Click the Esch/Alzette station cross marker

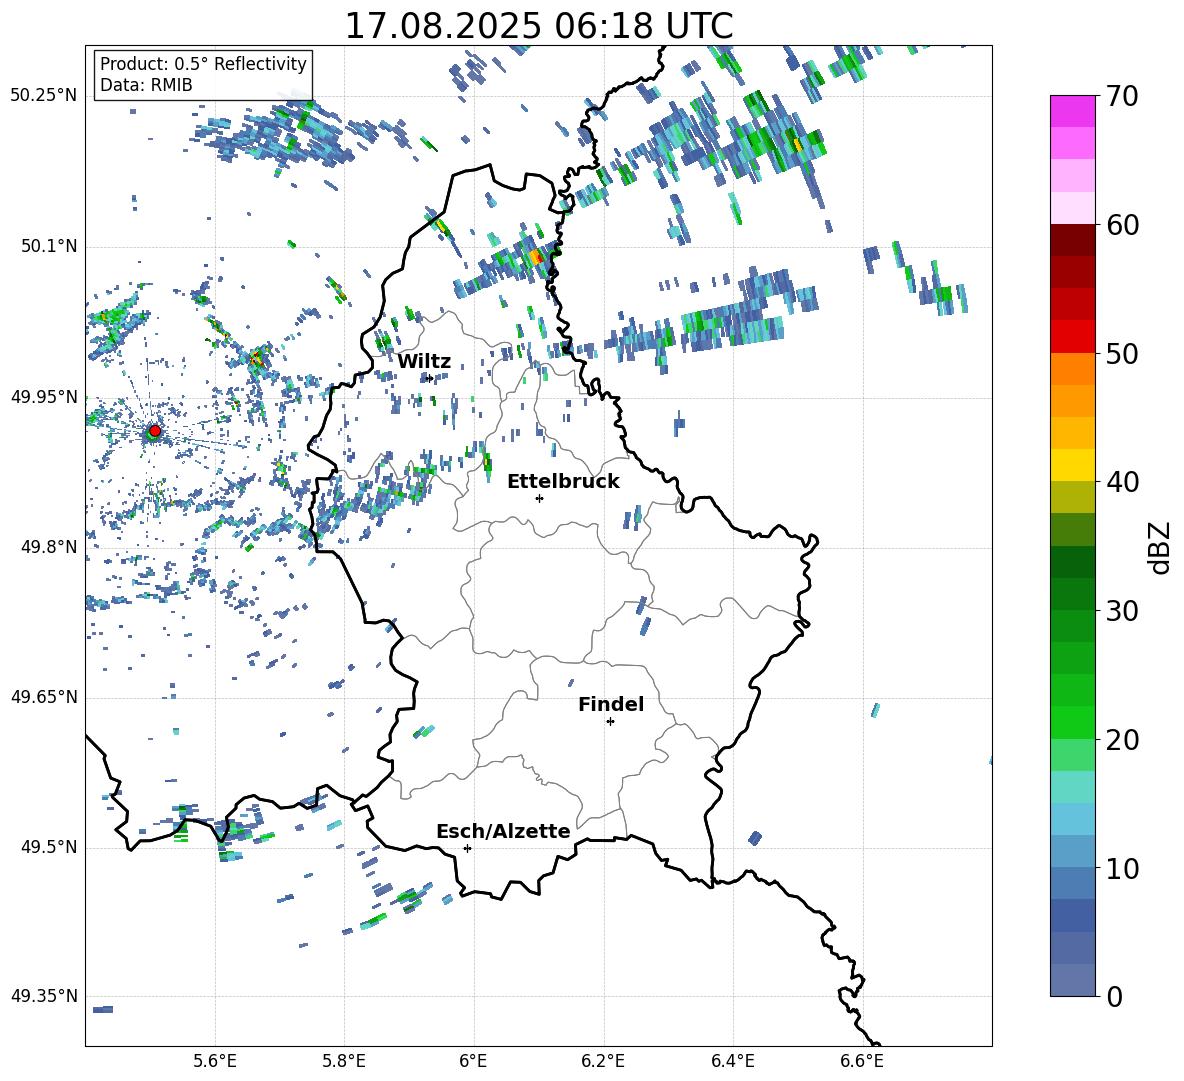click(467, 848)
